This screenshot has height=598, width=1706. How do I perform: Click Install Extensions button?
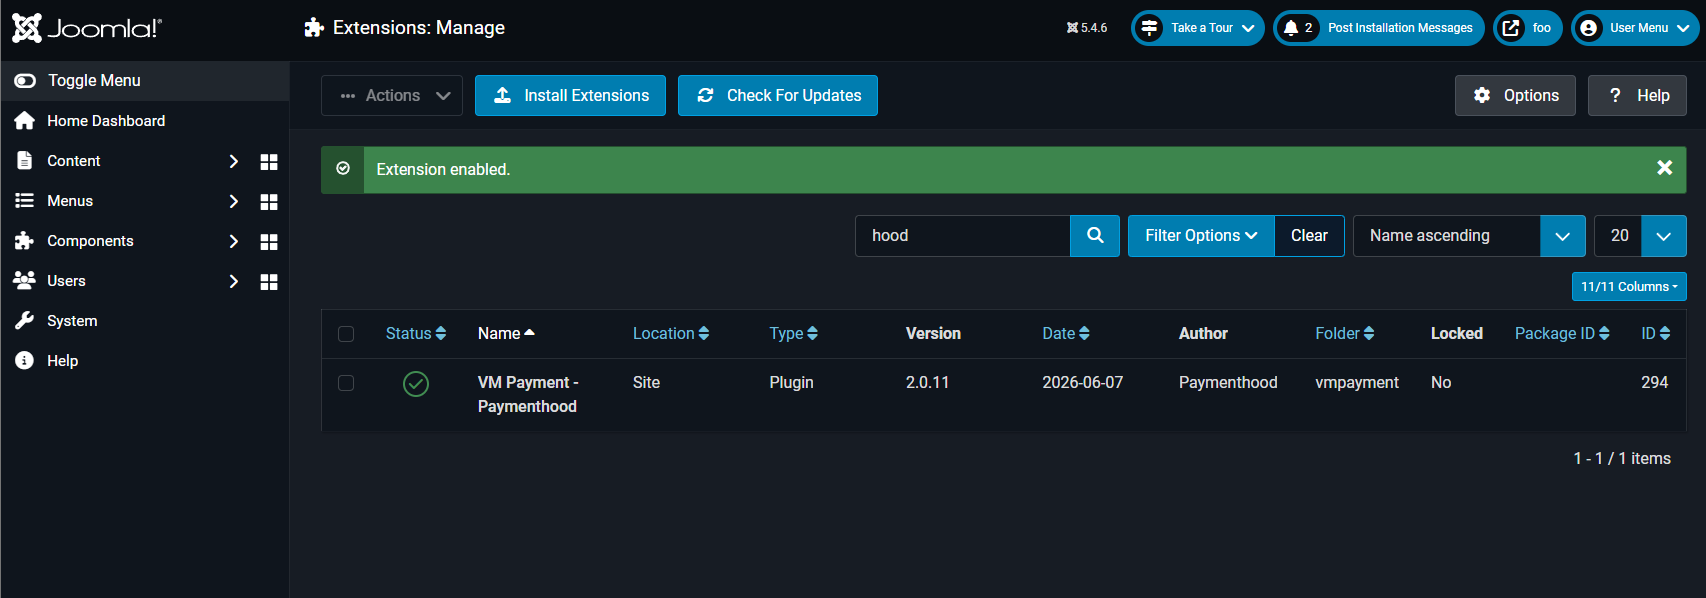pyautogui.click(x=570, y=96)
